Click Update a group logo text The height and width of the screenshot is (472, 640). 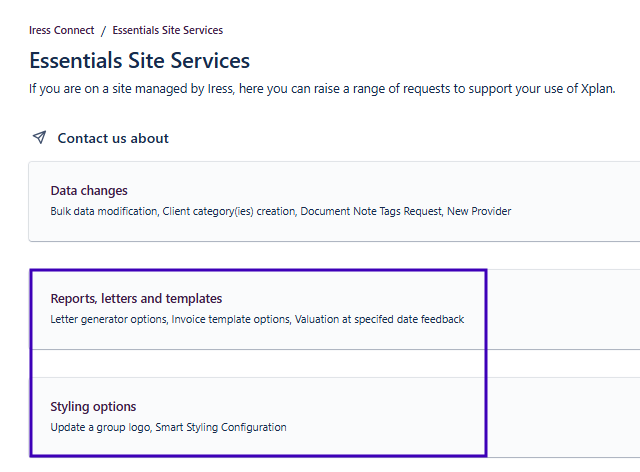coord(99,427)
